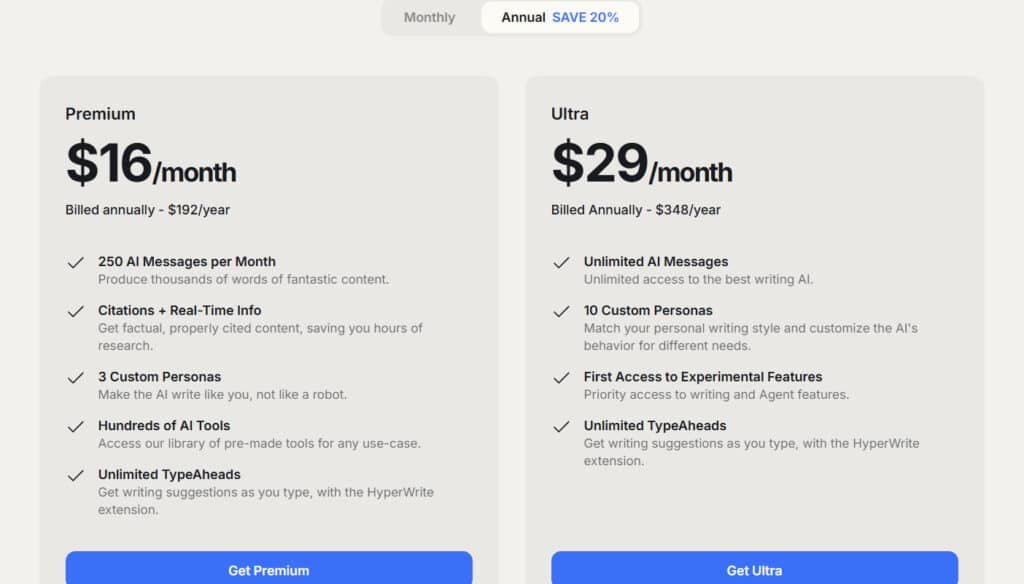Click Billed annually $192/year text
The image size is (1024, 584).
point(147,210)
